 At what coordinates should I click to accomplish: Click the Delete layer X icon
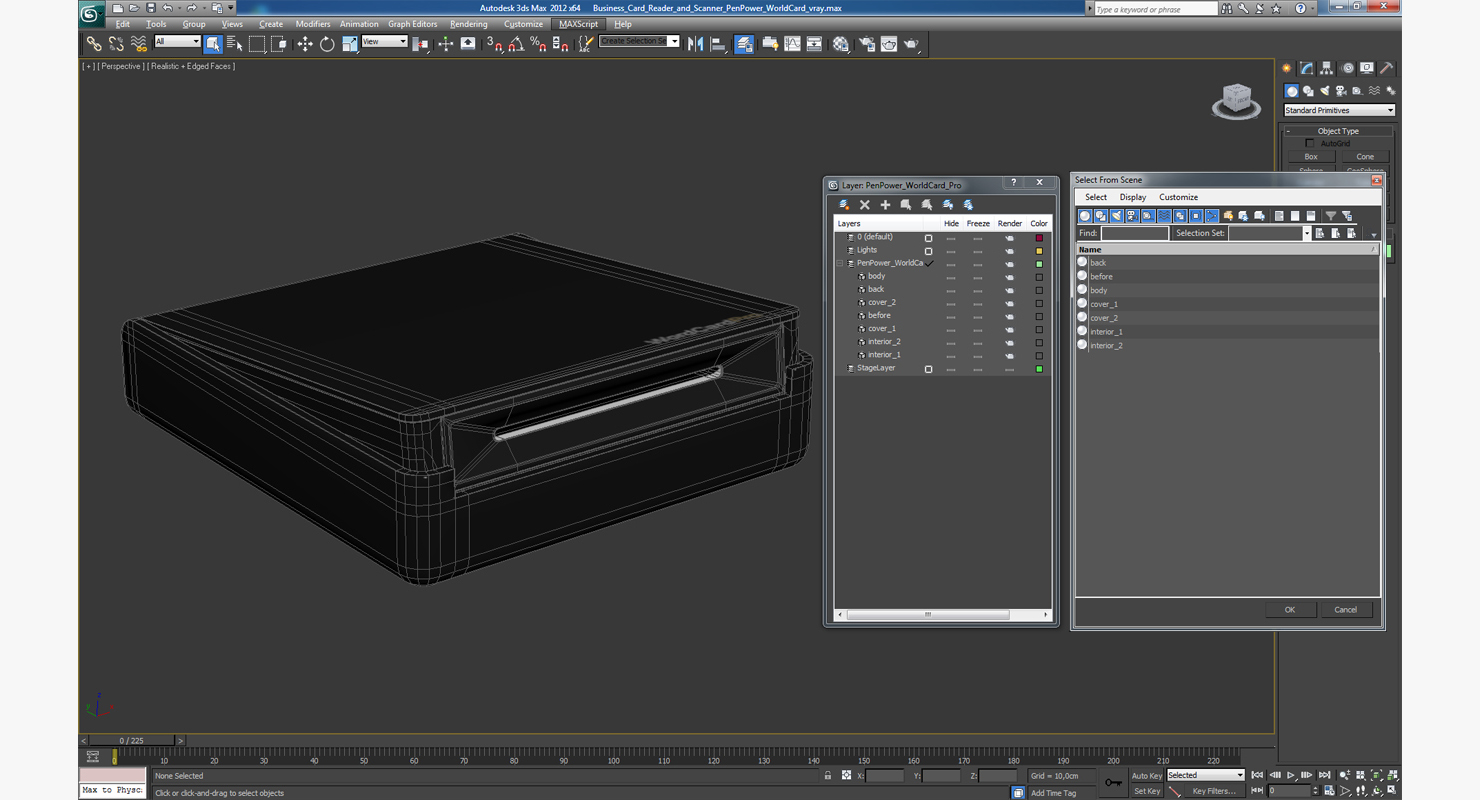click(x=865, y=205)
